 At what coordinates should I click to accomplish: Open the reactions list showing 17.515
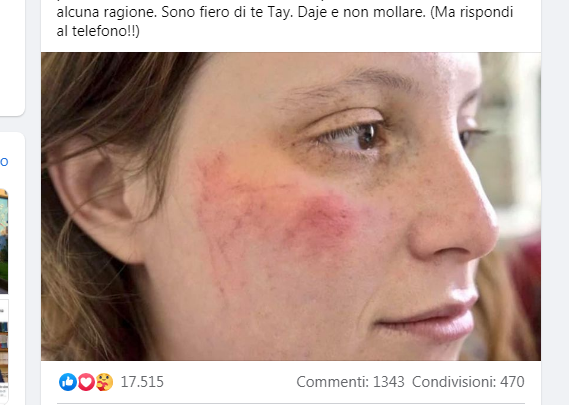click(x=142, y=382)
